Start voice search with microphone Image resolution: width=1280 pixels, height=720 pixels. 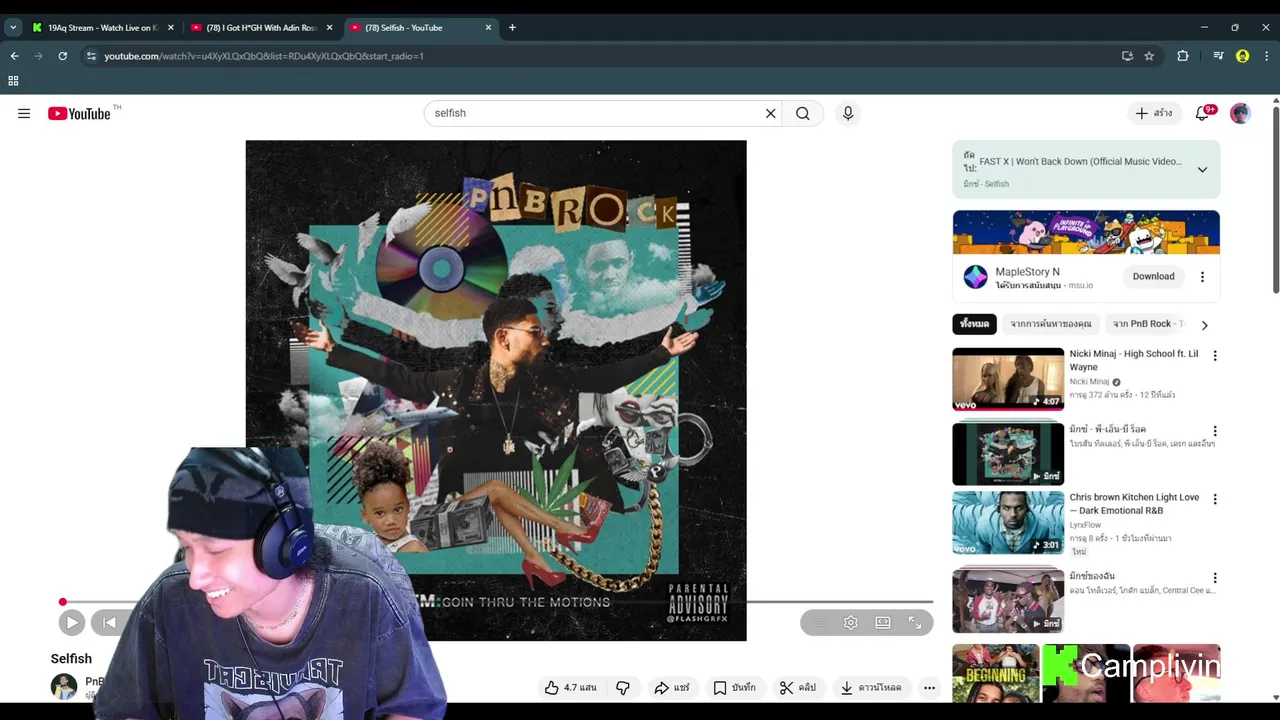point(848,113)
